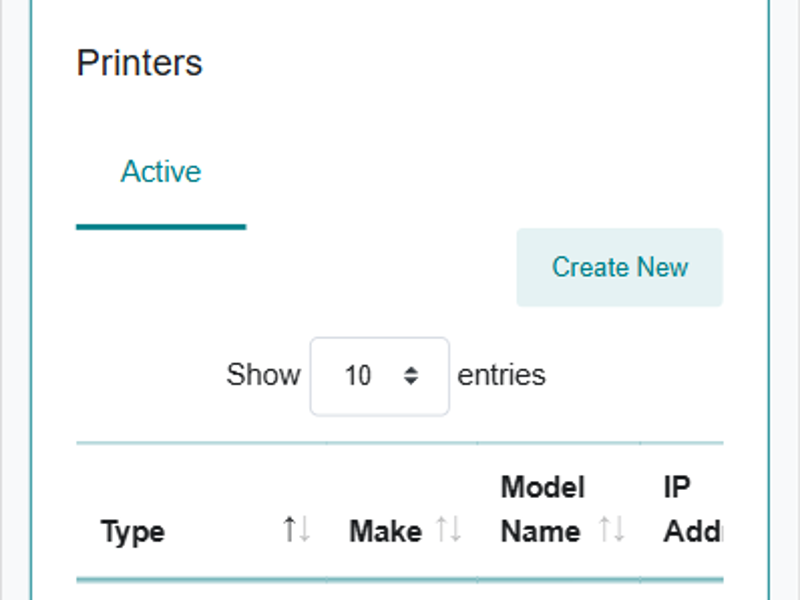Open the Show entries count dropdown
The image size is (800, 600).
point(379,376)
